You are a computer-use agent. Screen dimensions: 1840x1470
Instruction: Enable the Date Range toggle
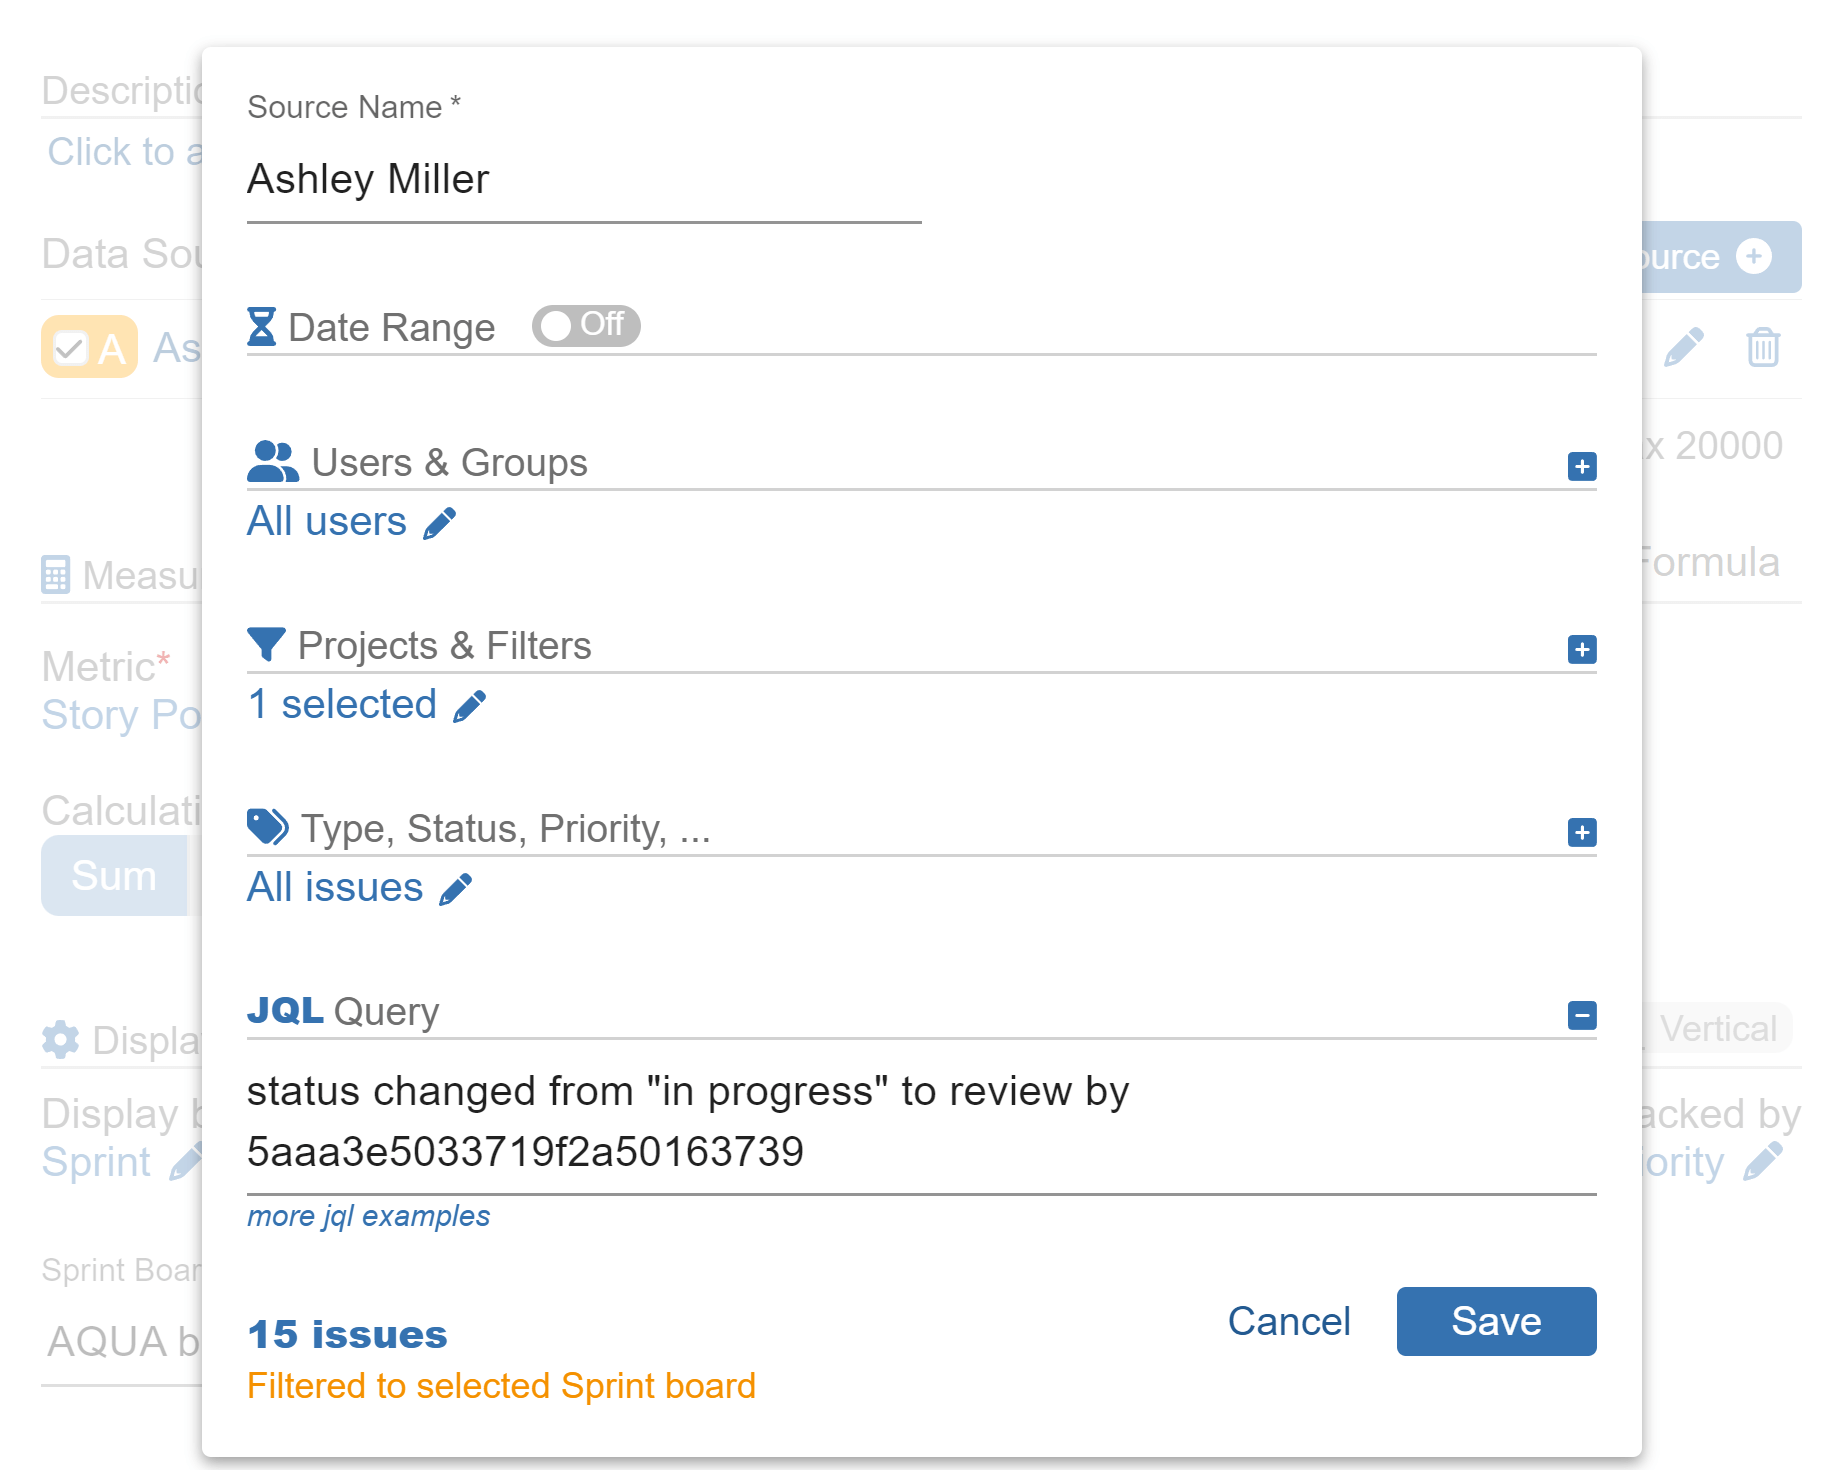[585, 326]
